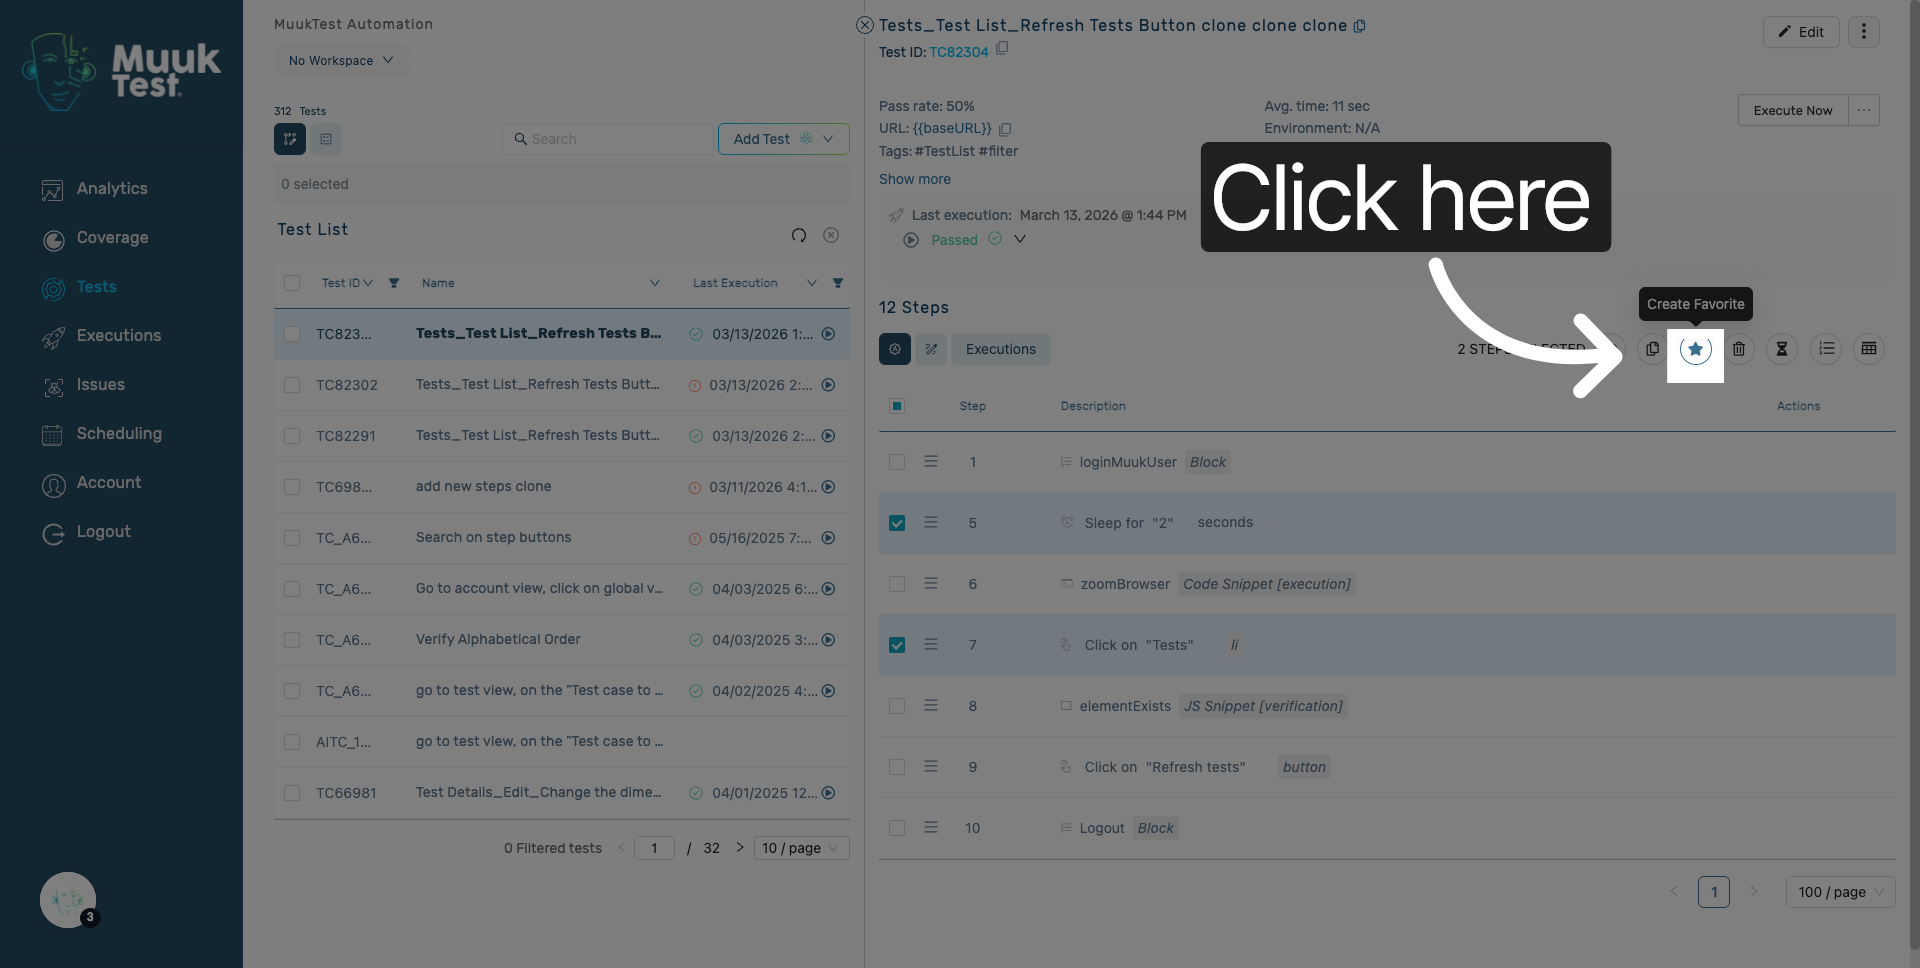Open the Name column dropdown arrow
1920x968 pixels.
click(655, 283)
